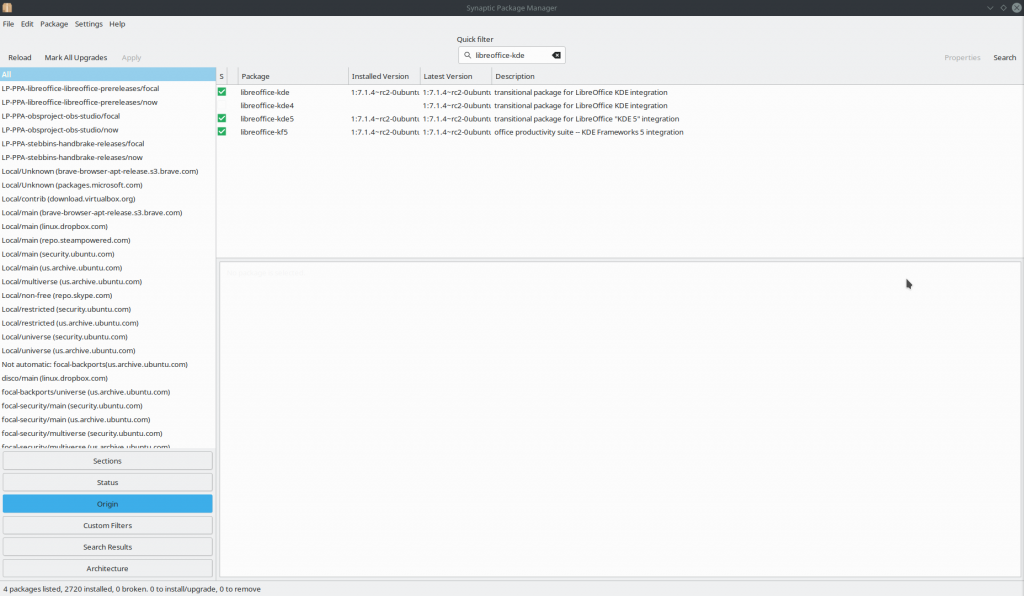Image resolution: width=1024 pixels, height=596 pixels.
Task: Select LP-PPA-obsproject-obs-studio/focal origin
Action: (x=61, y=116)
